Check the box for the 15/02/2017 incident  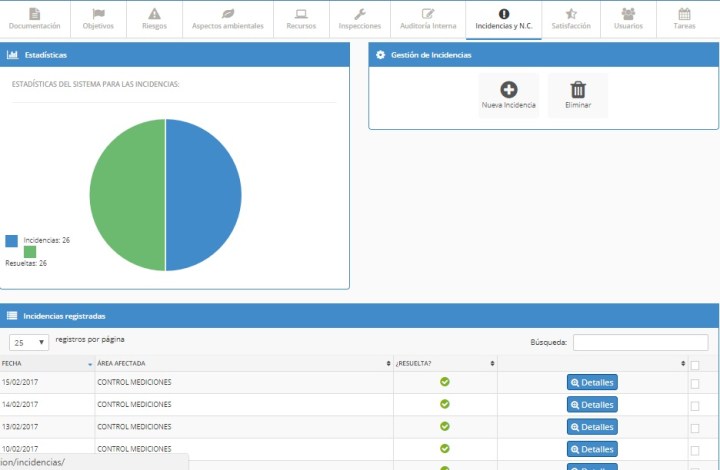(x=695, y=382)
